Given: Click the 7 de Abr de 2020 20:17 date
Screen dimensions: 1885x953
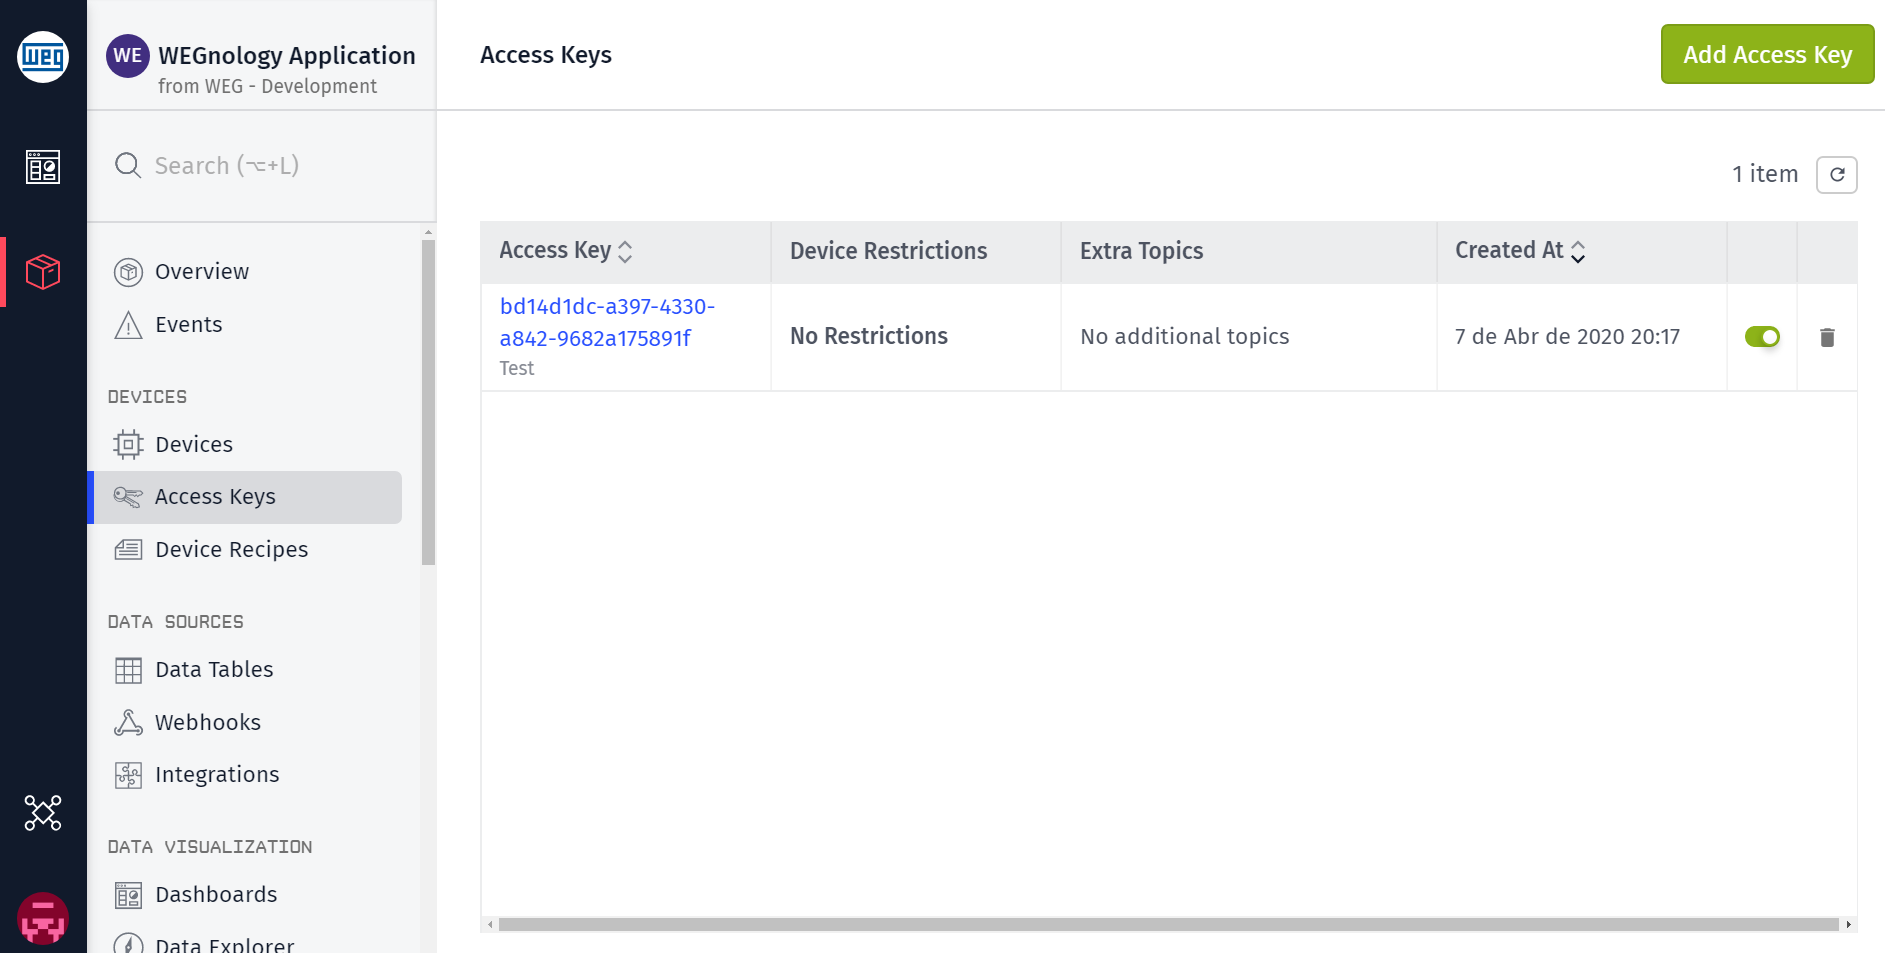Looking at the screenshot, I should pyautogui.click(x=1567, y=337).
